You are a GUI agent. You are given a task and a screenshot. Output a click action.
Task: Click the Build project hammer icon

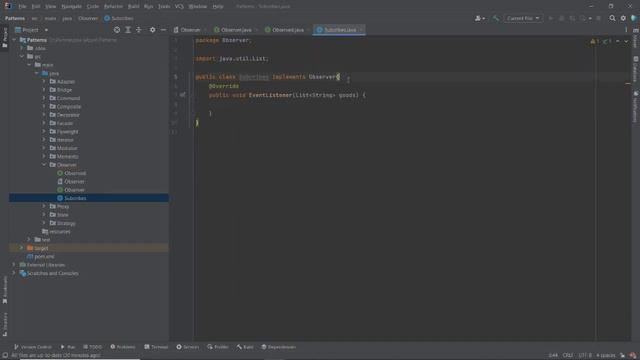pos(496,18)
